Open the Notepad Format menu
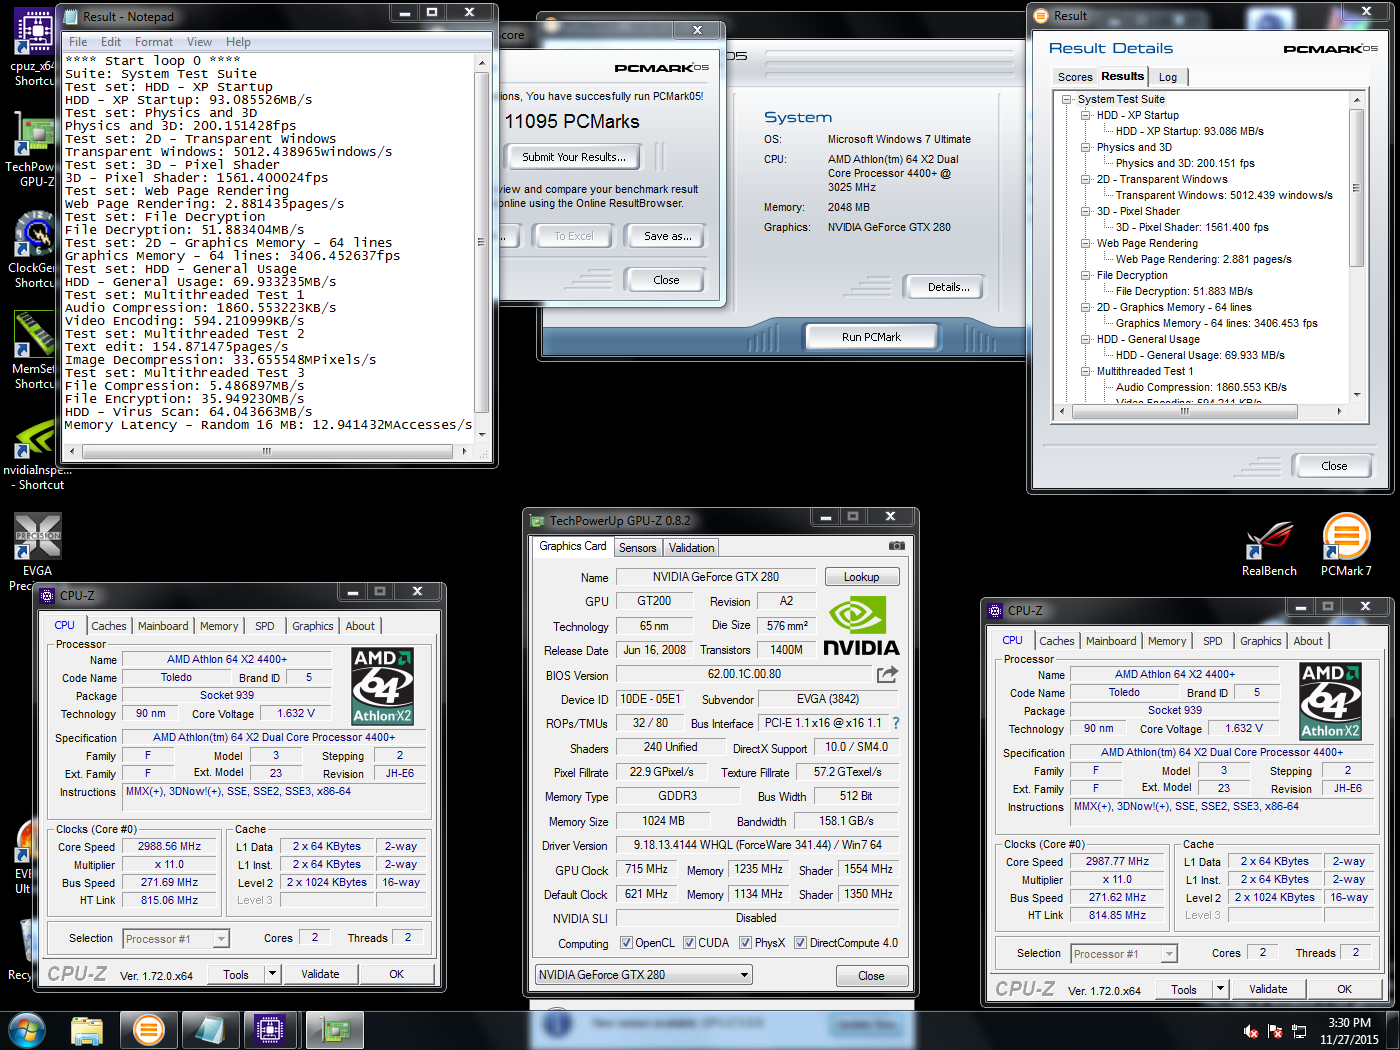Viewport: 1400px width, 1050px height. click(x=154, y=42)
